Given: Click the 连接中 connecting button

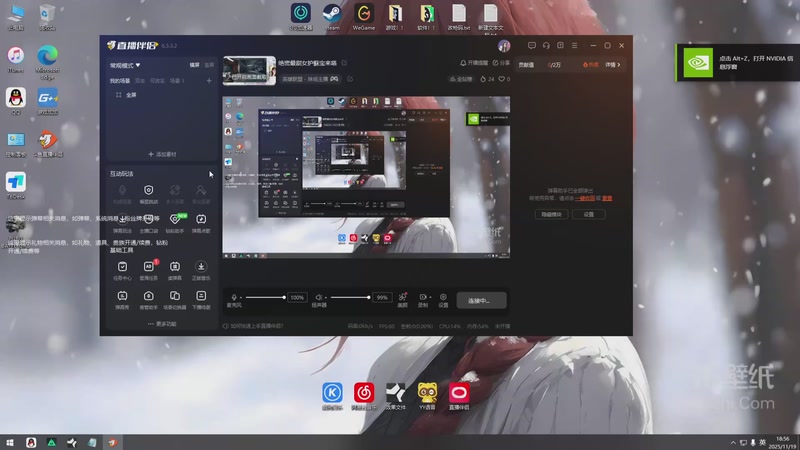Looking at the screenshot, I should [481, 301].
